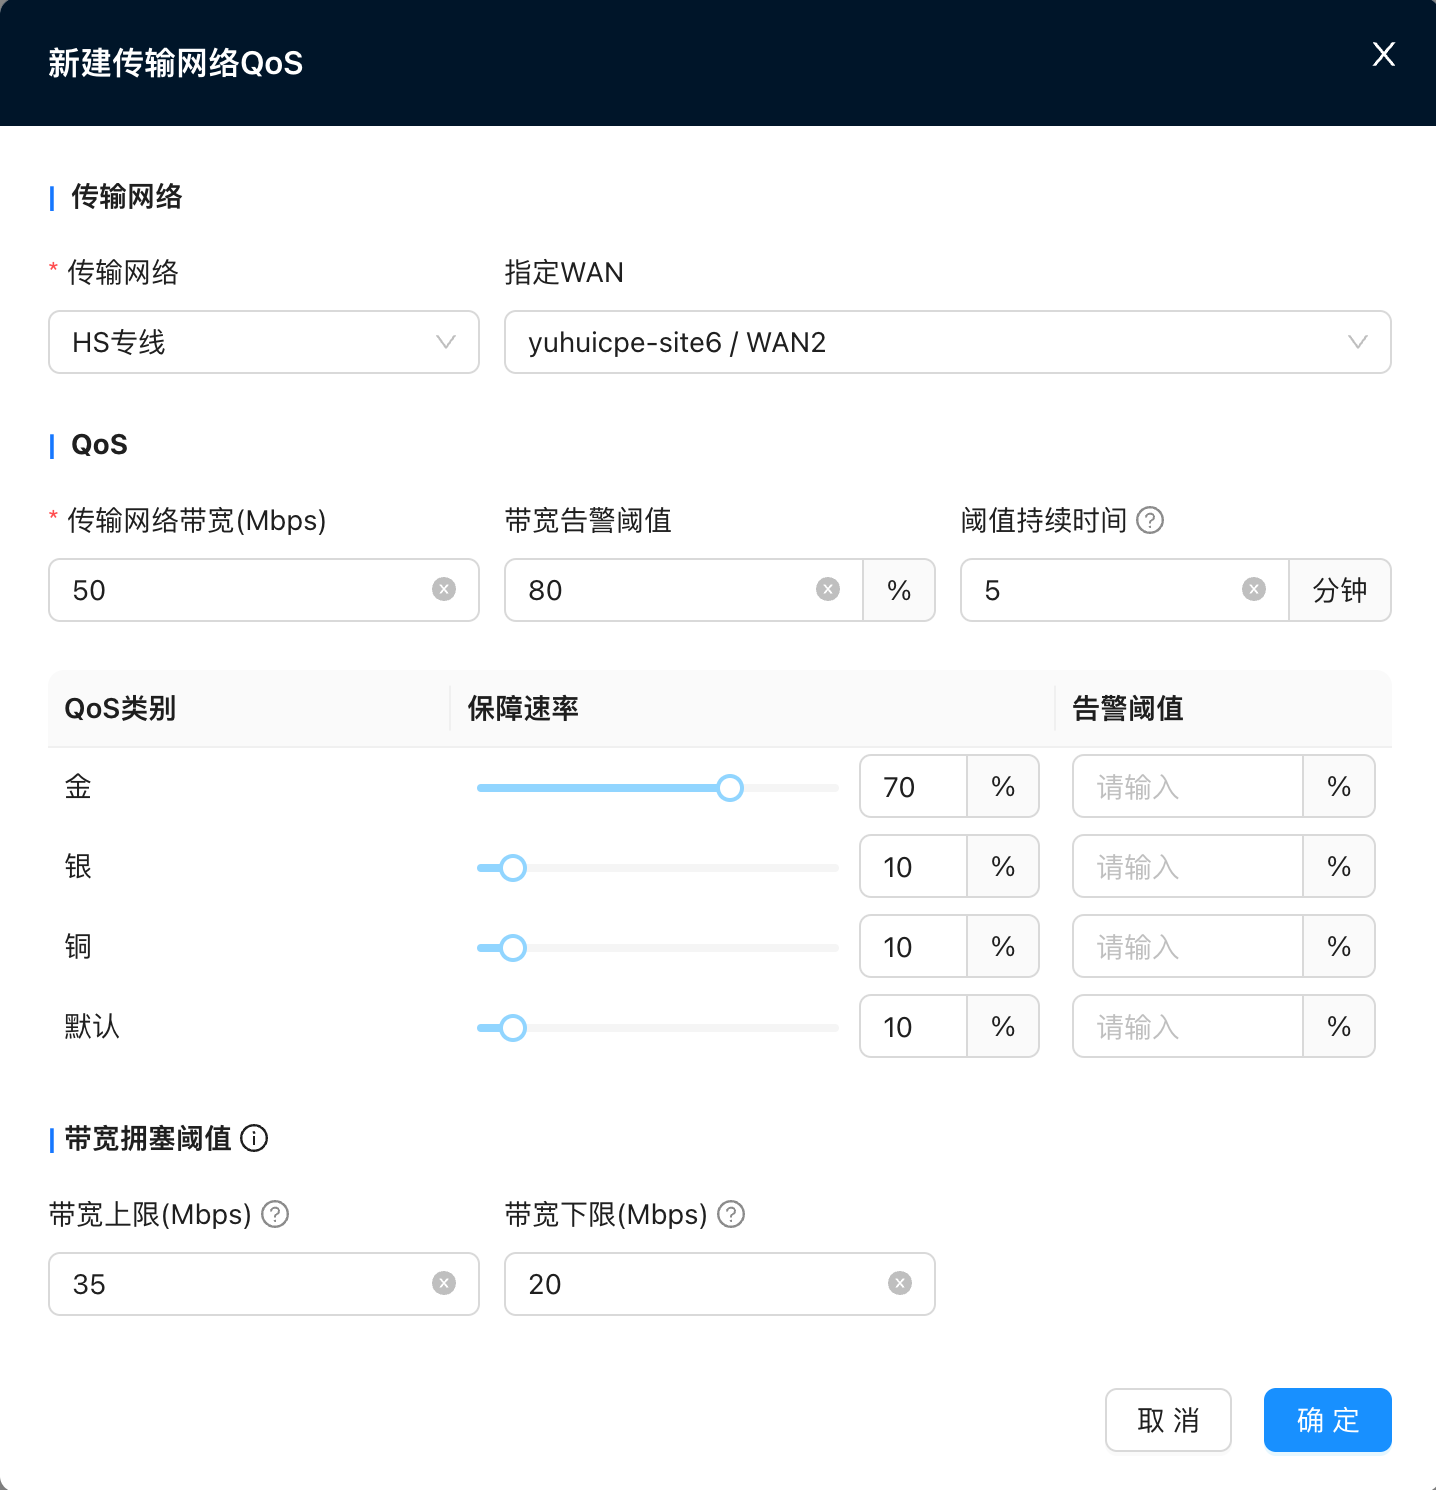Screen dimensions: 1436x1490
Task: Clear the 阈值持续时间 value 5
Action: [1254, 590]
